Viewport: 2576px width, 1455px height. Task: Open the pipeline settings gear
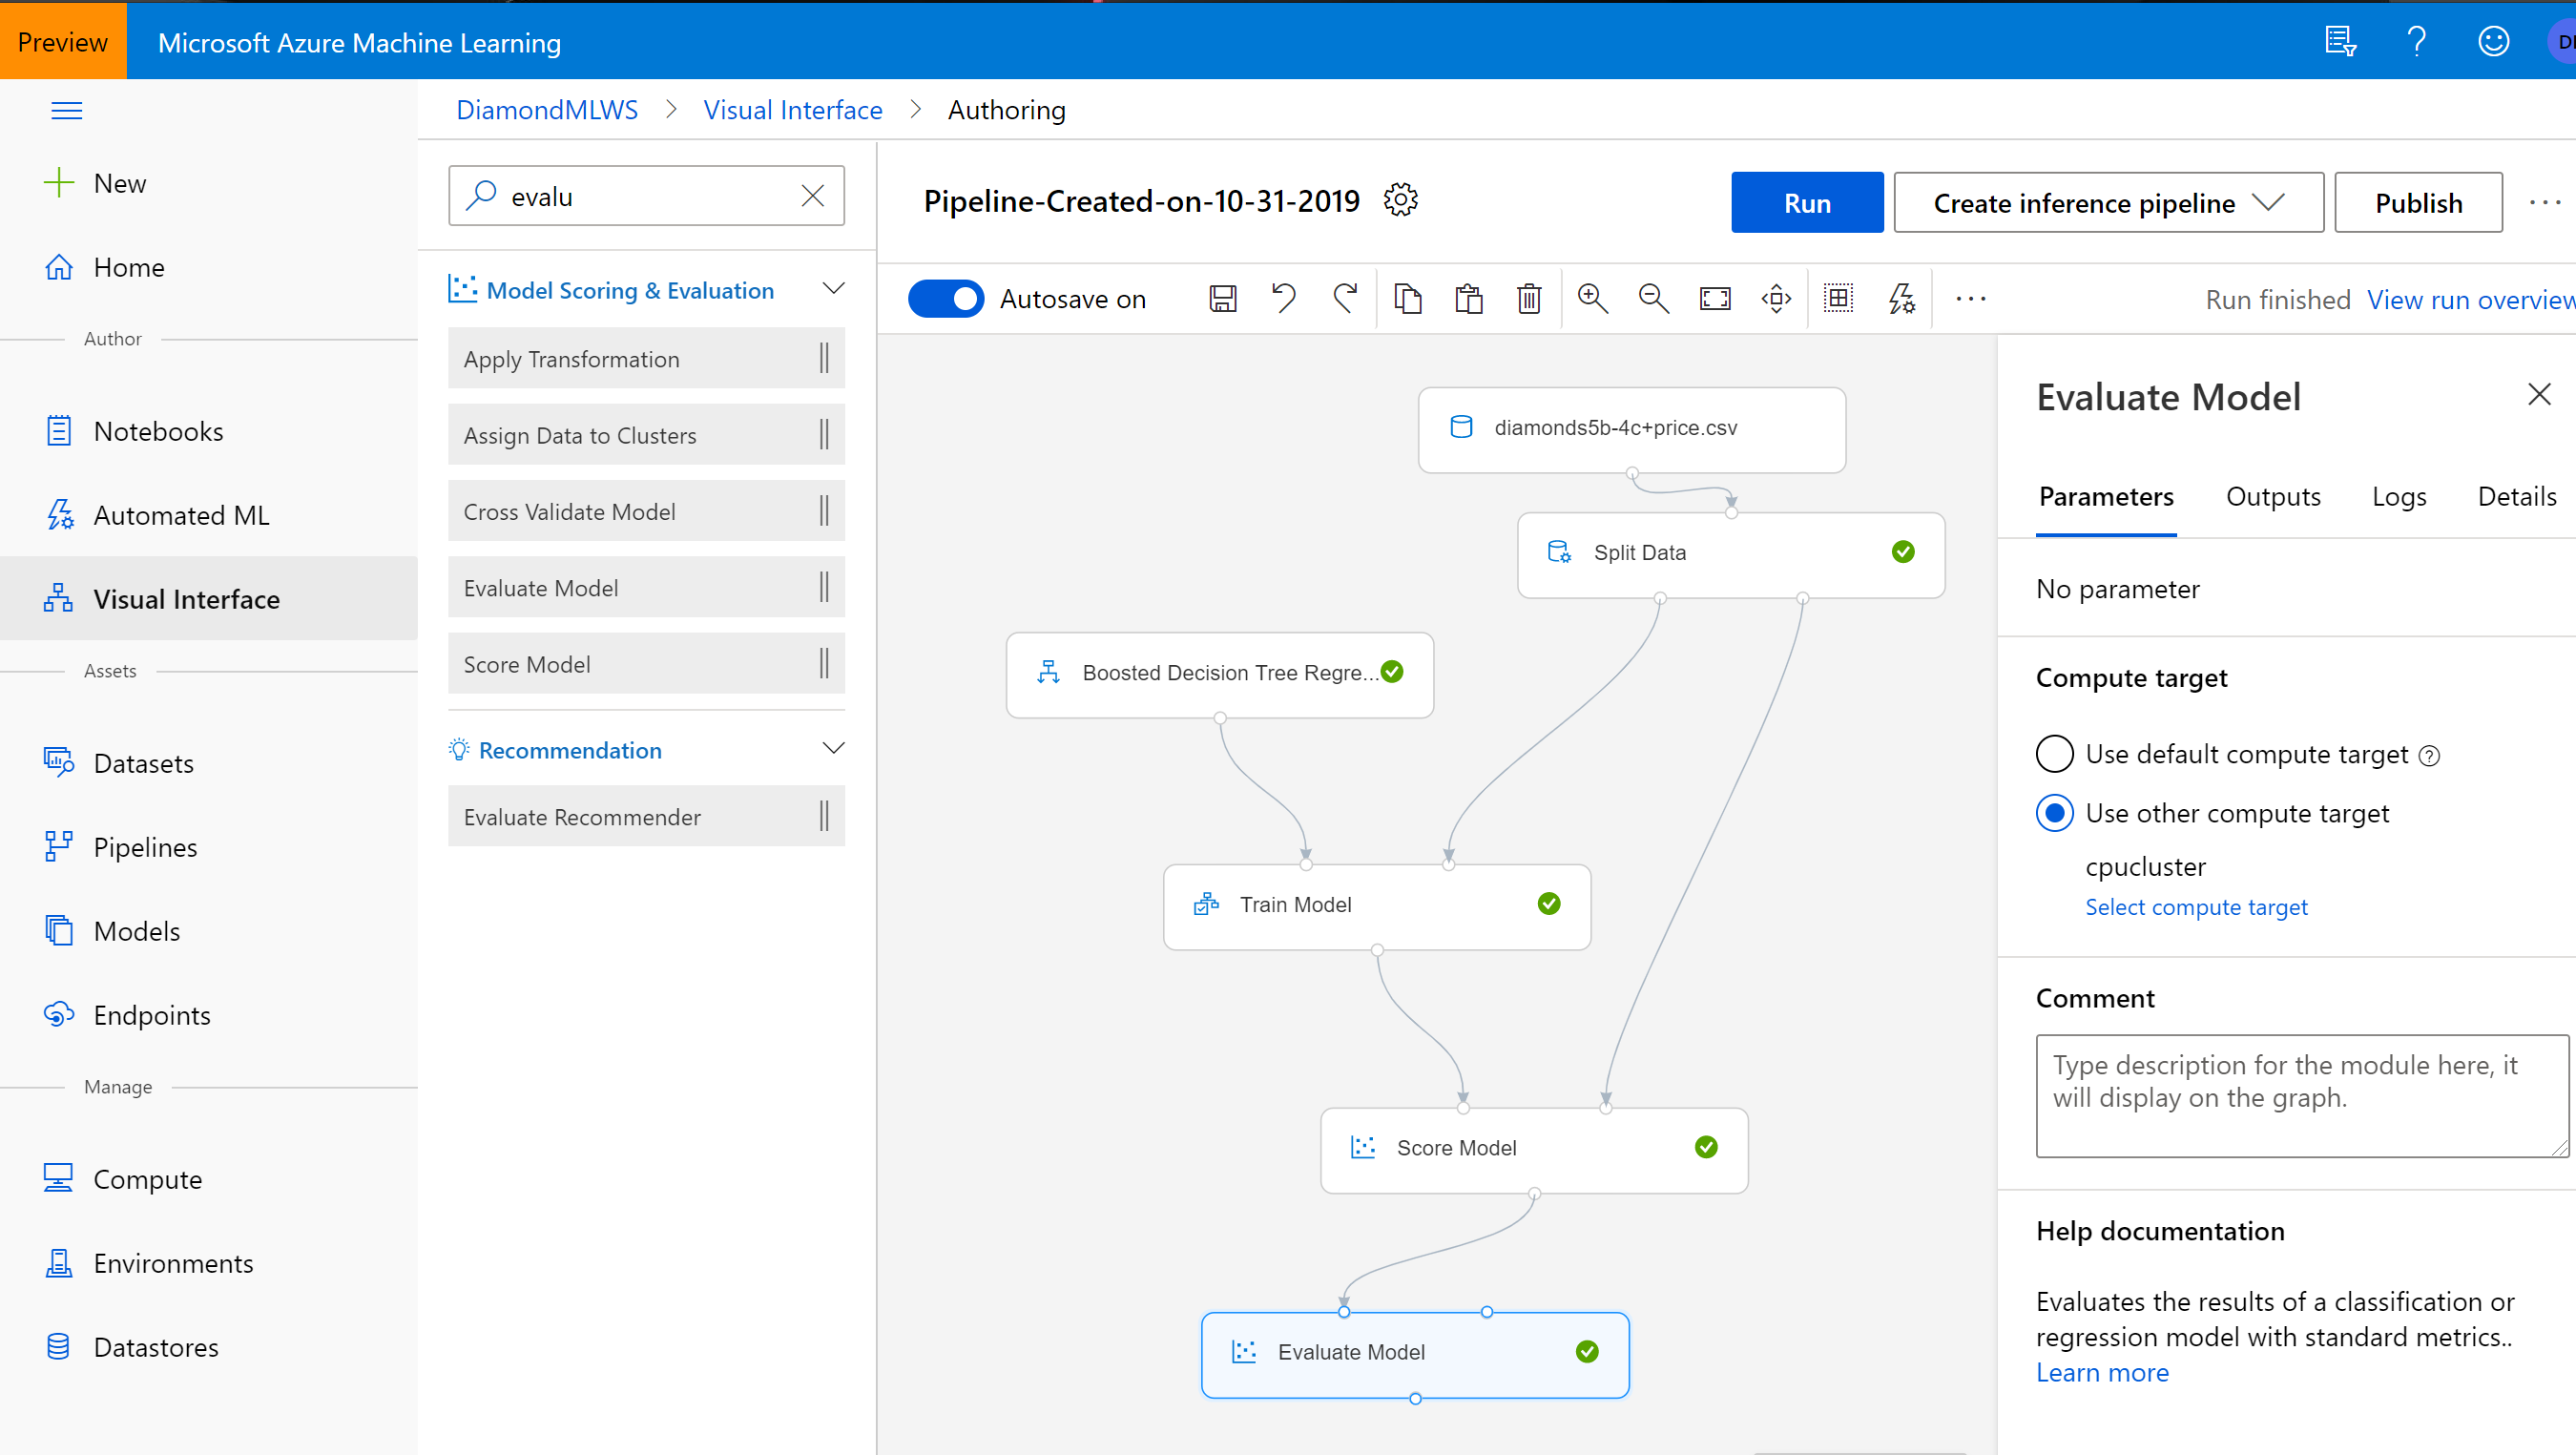click(x=1400, y=200)
